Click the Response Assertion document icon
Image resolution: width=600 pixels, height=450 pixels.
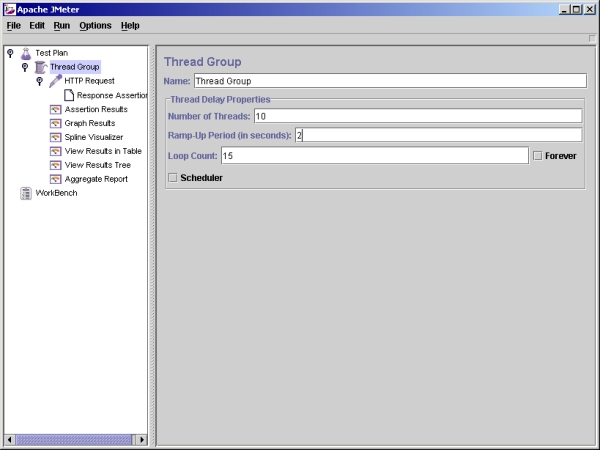coord(69,95)
